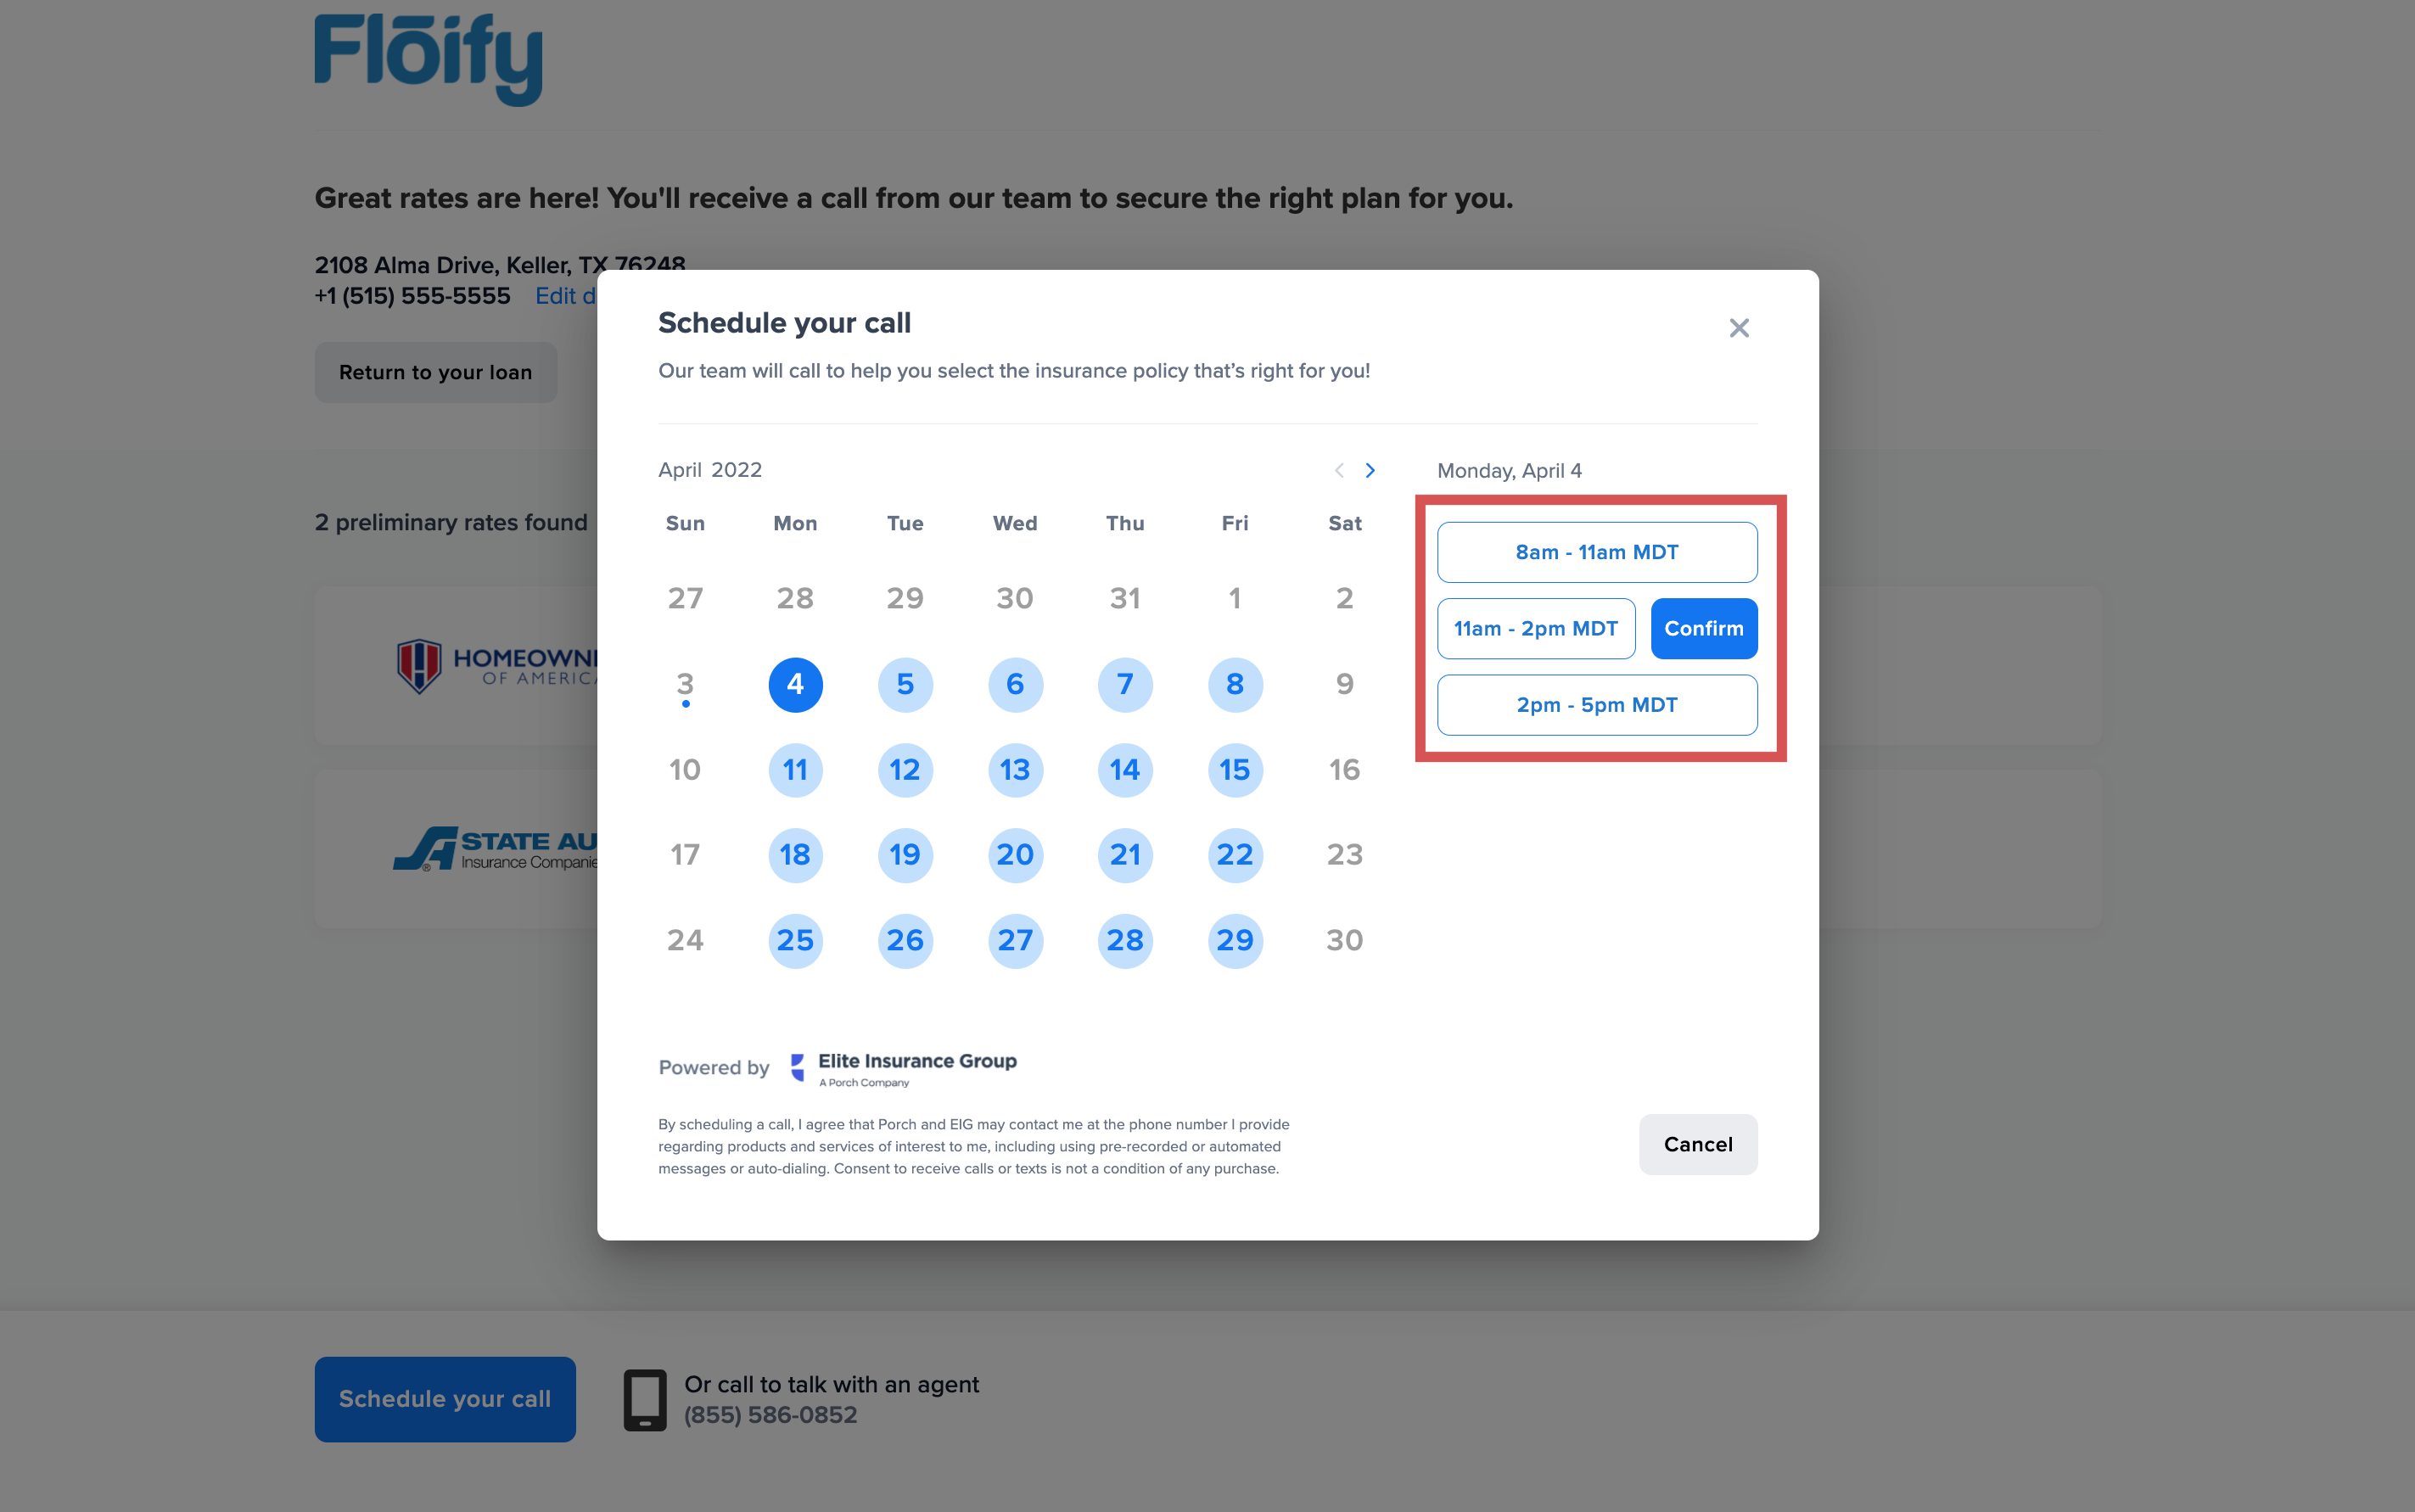
Task: Confirm the selected time slot
Action: (x=1703, y=628)
